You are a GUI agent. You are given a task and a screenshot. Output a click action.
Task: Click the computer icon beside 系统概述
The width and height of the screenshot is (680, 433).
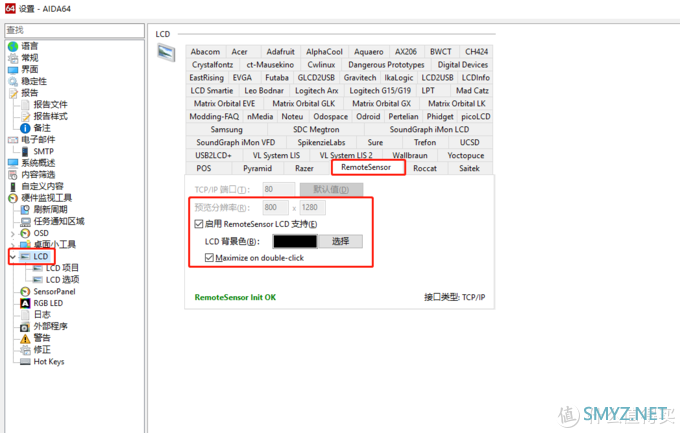pos(13,163)
